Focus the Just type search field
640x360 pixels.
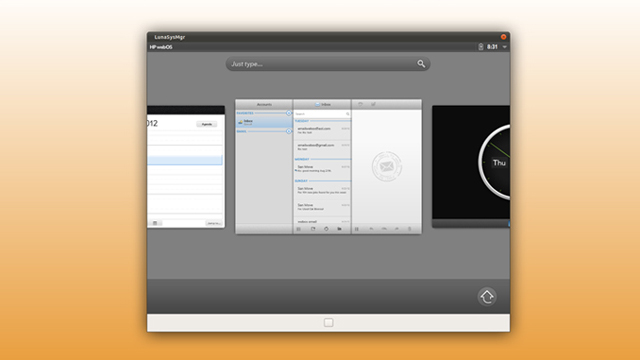pyautogui.click(x=328, y=64)
